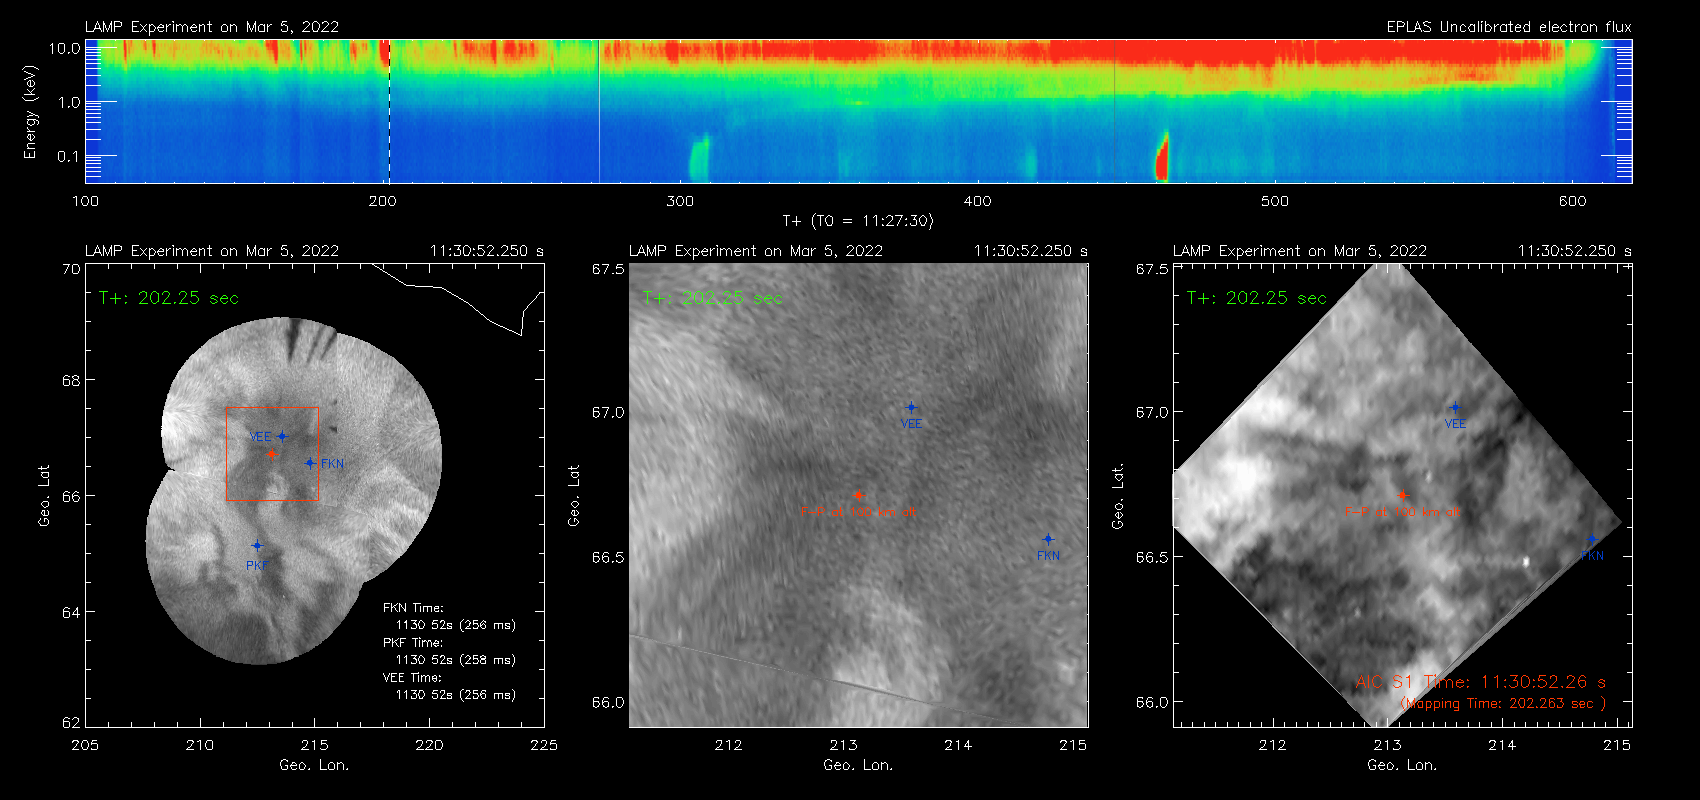Click 'EPLAS Uncalibrated electron flux' title
The width and height of the screenshot is (1700, 800).
(1509, 27)
